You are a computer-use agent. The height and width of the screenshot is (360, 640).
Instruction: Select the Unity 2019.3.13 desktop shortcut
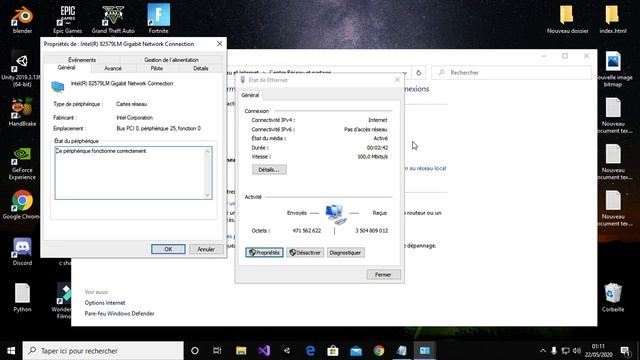point(21,70)
